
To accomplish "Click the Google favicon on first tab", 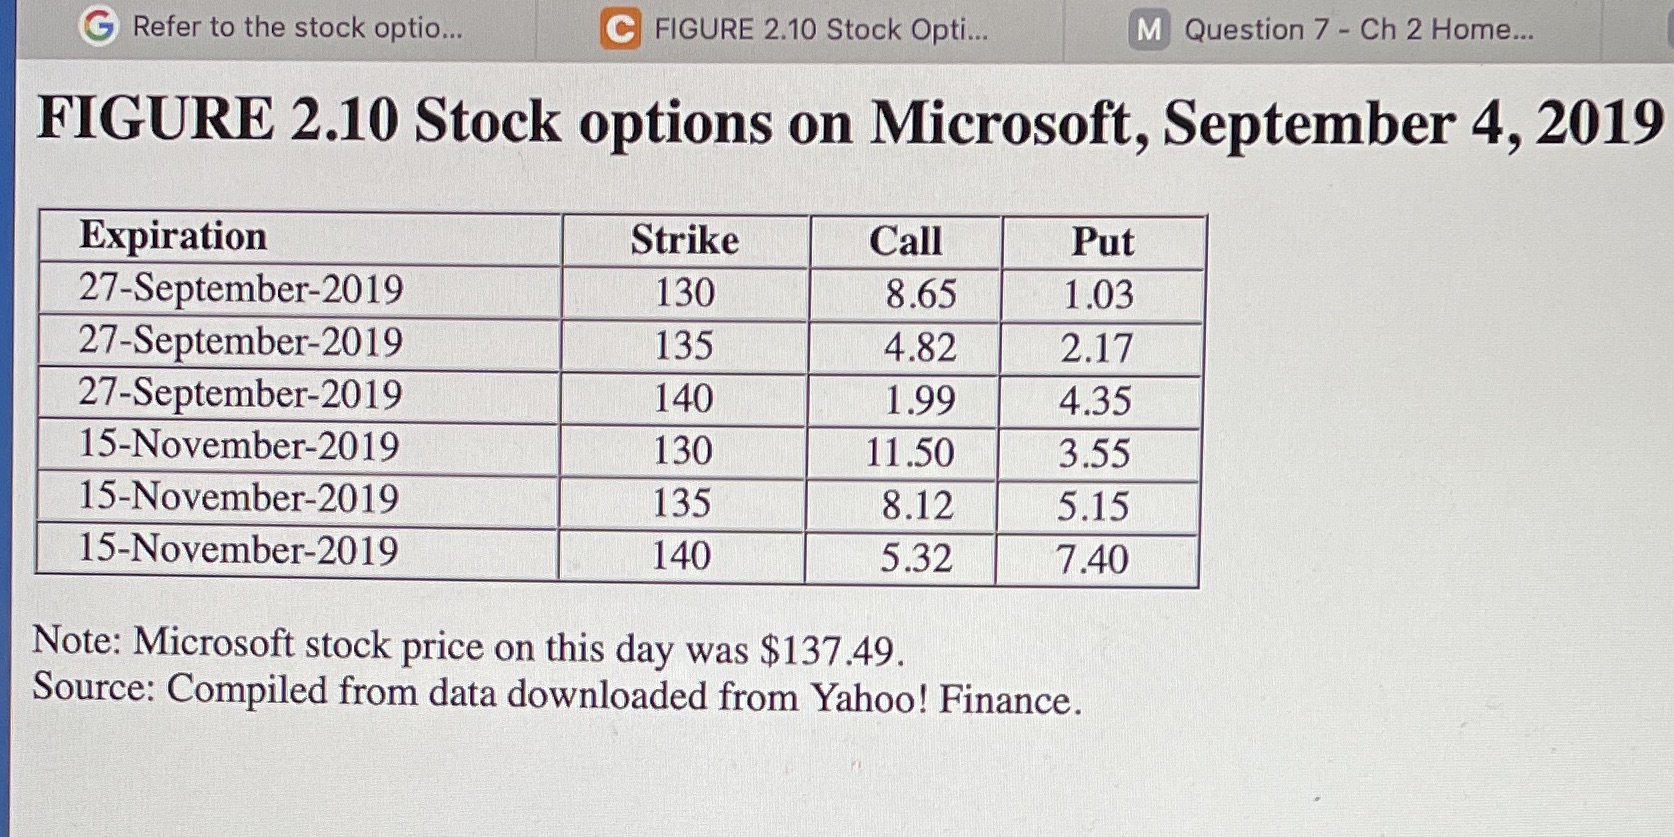I will pyautogui.click(x=99, y=26).
